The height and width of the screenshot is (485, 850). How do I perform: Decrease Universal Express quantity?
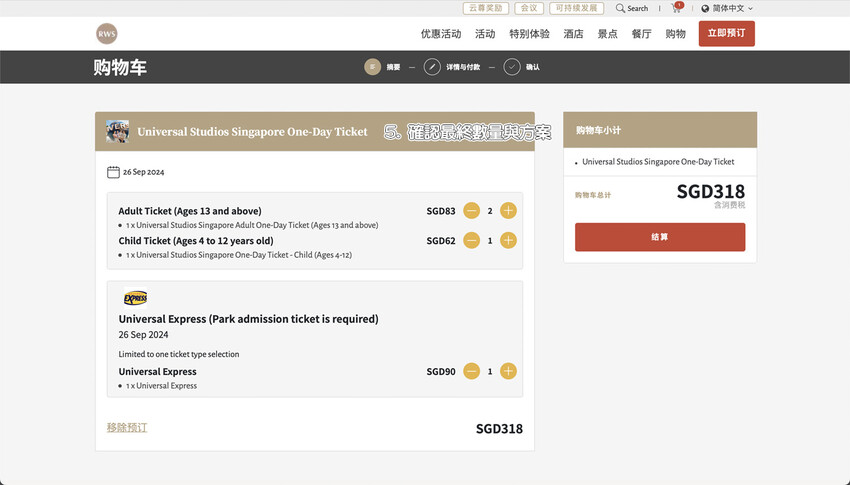[x=472, y=371]
